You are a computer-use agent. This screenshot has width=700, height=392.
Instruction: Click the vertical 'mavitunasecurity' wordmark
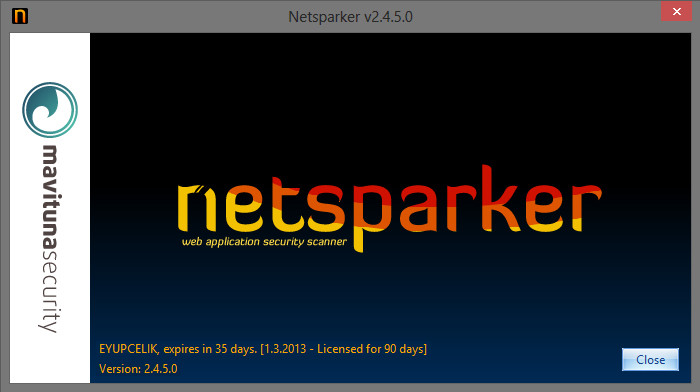point(50,239)
